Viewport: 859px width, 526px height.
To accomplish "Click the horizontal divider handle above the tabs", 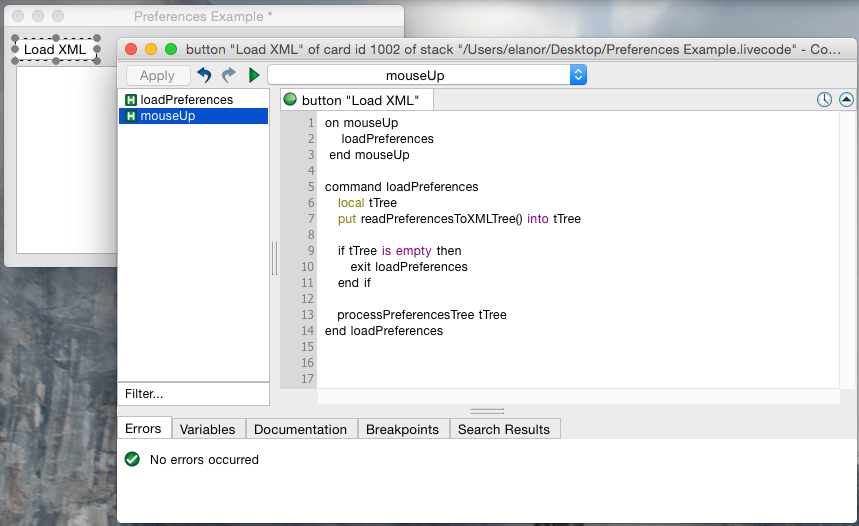I will [487, 411].
